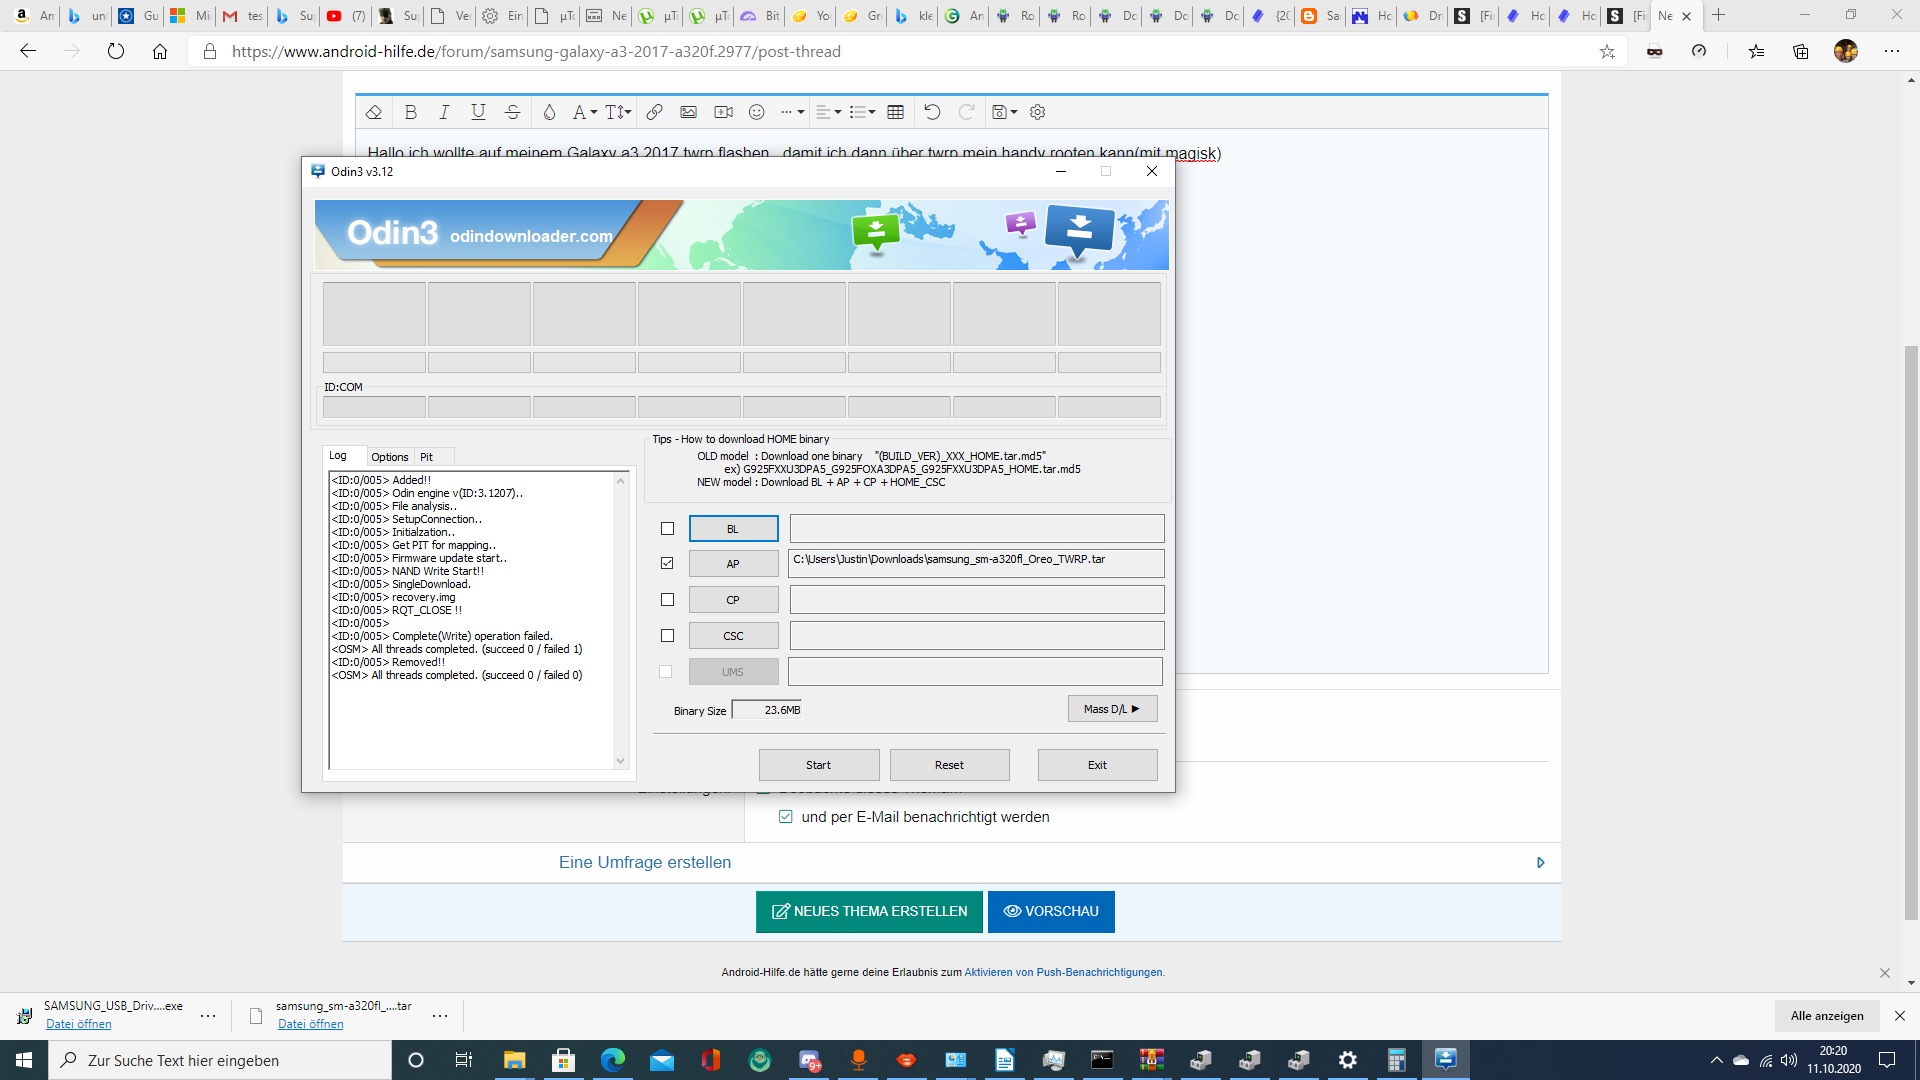Open the font size dropdown
The height and width of the screenshot is (1080, 1920).
(618, 112)
